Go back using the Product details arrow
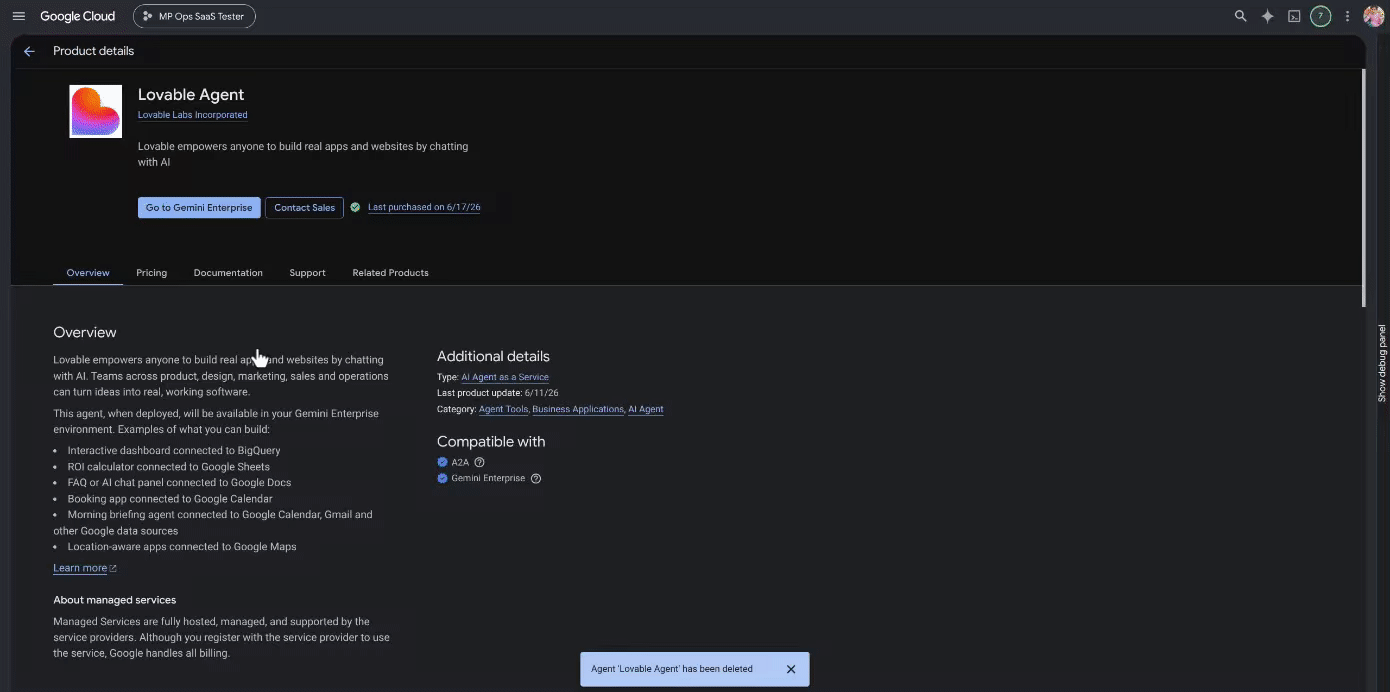Screen dimensions: 1390x692 point(29,51)
